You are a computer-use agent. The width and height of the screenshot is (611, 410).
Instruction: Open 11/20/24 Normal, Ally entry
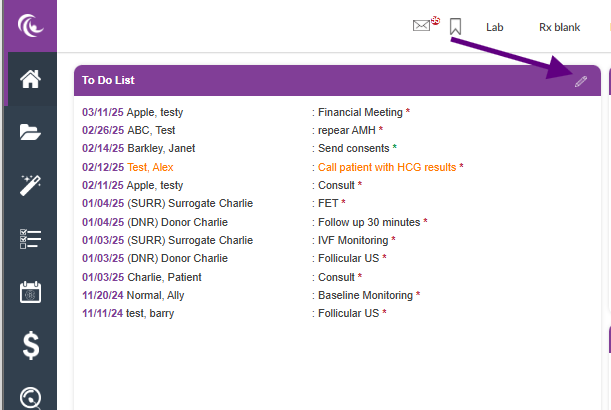pos(133,295)
